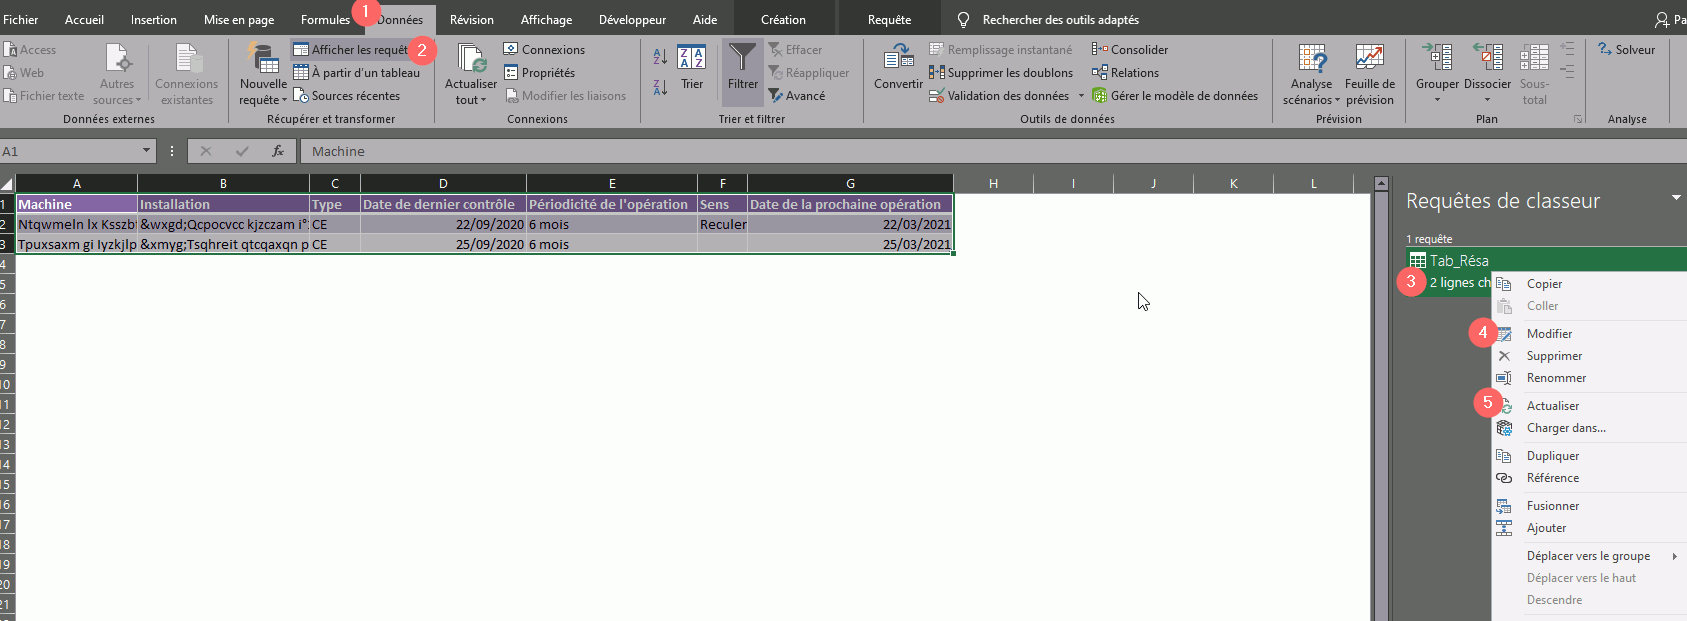Click the Filtrer funnel icon
Image resolution: width=1687 pixels, height=621 pixels.
[742, 59]
